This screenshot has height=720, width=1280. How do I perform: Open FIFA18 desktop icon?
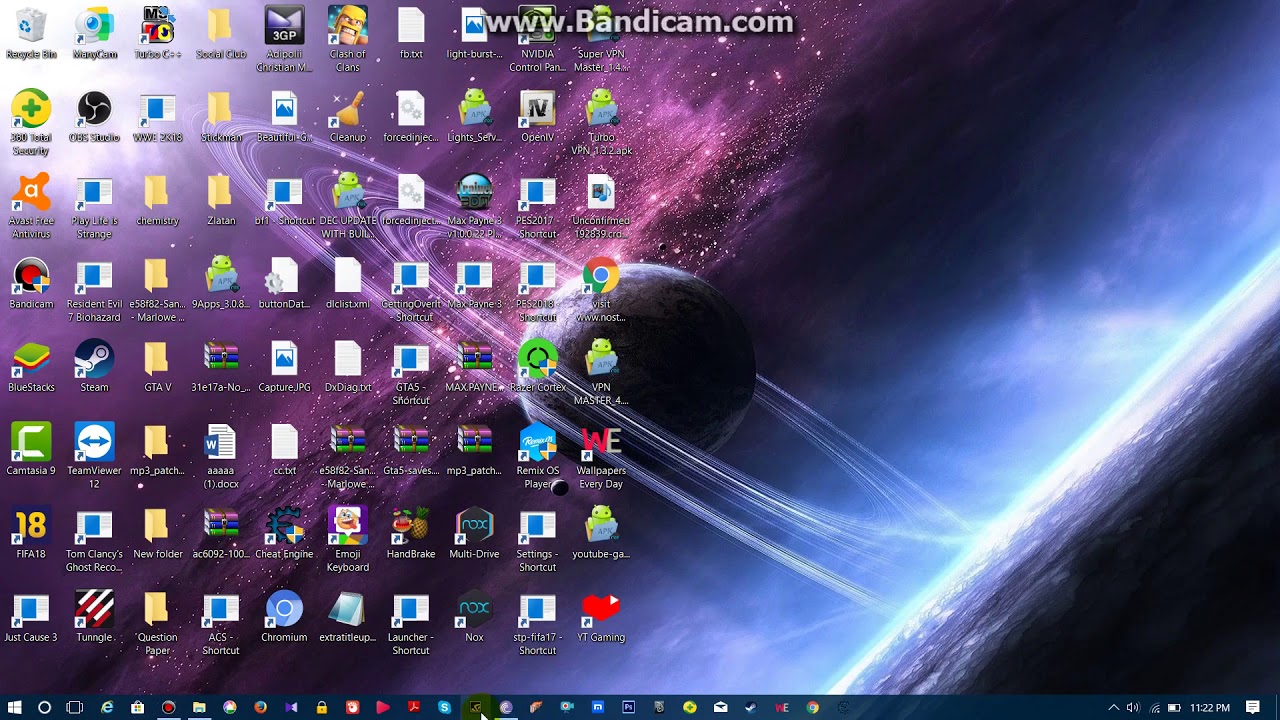pos(31,534)
